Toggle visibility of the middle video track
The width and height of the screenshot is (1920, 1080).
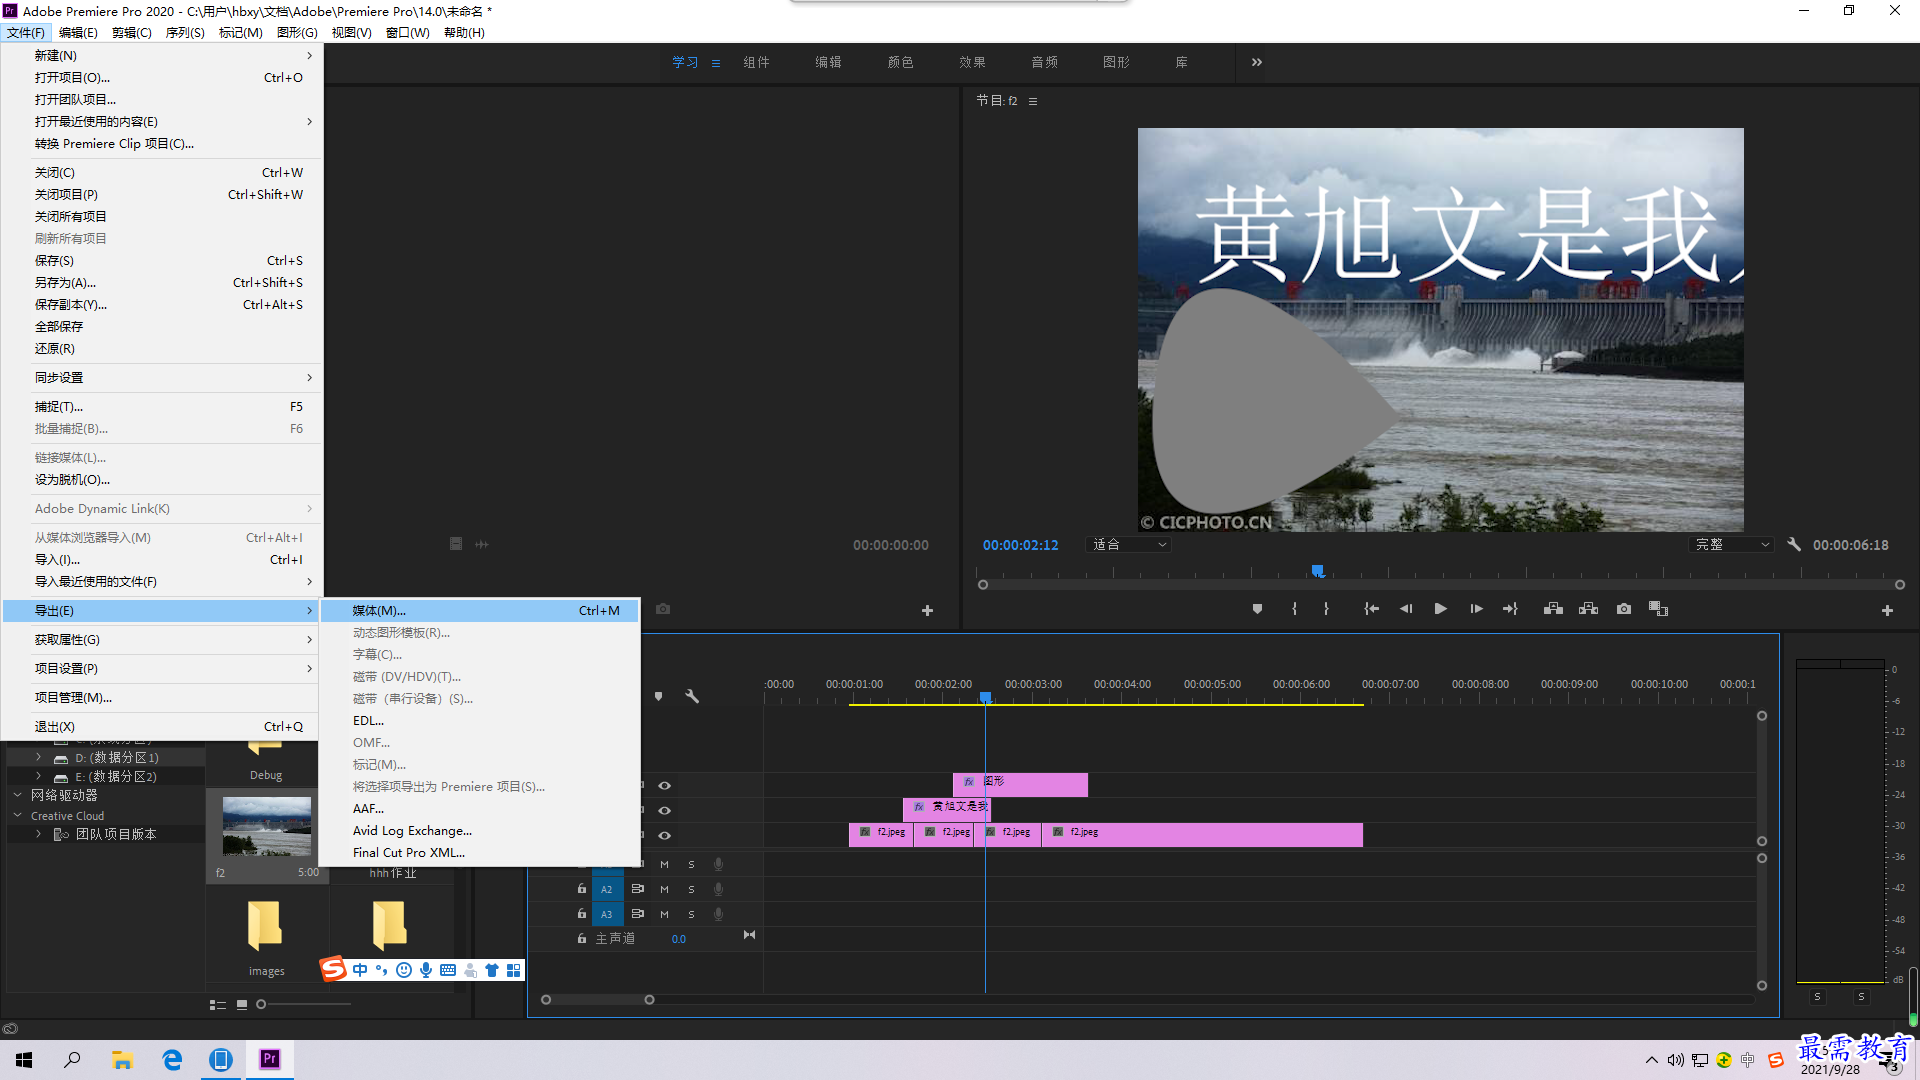(664, 811)
